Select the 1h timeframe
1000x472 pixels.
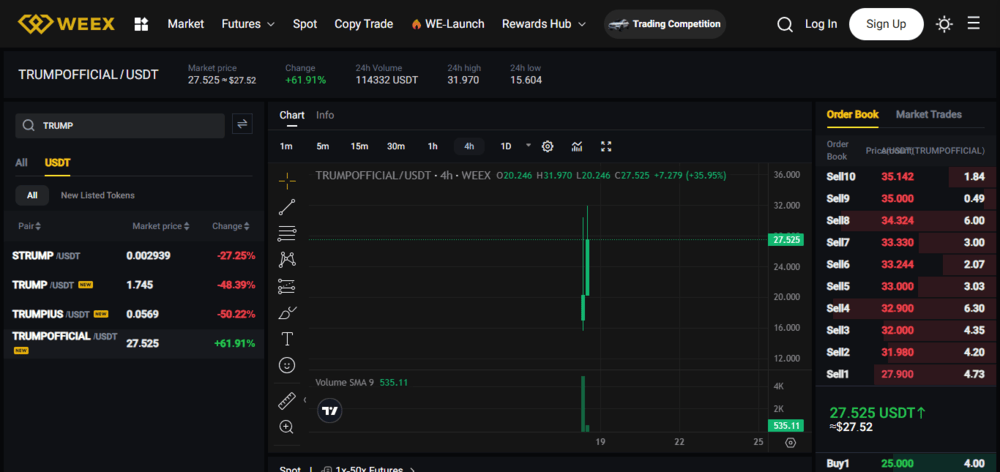tap(432, 147)
